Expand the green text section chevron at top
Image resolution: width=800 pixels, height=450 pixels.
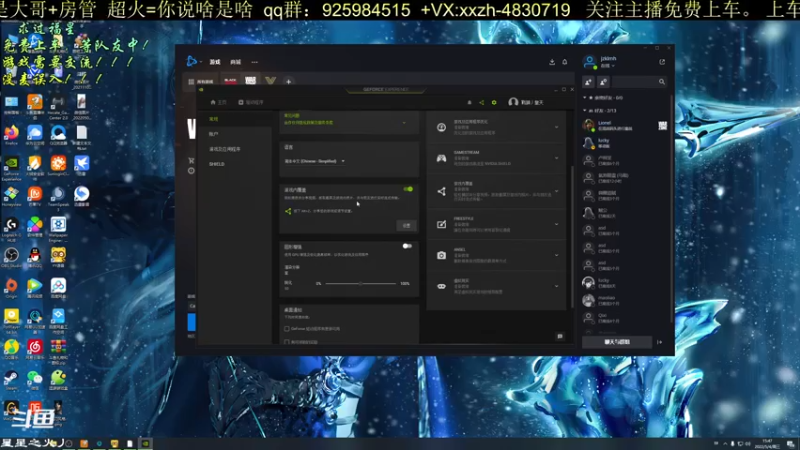405,122
